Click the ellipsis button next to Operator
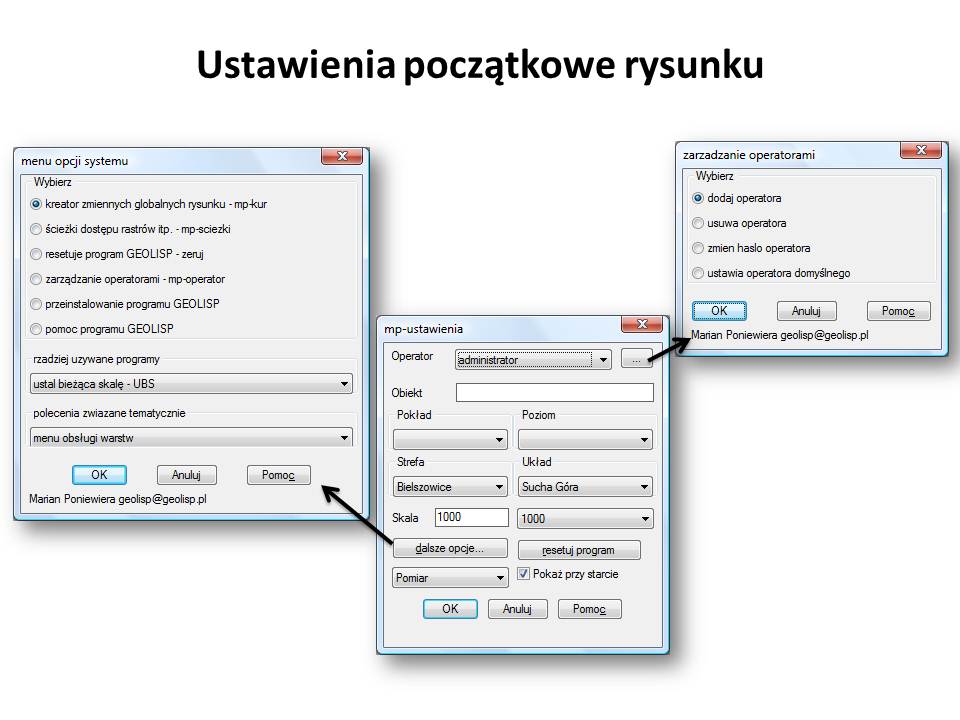Screen dimensions: 960x720 (637, 359)
